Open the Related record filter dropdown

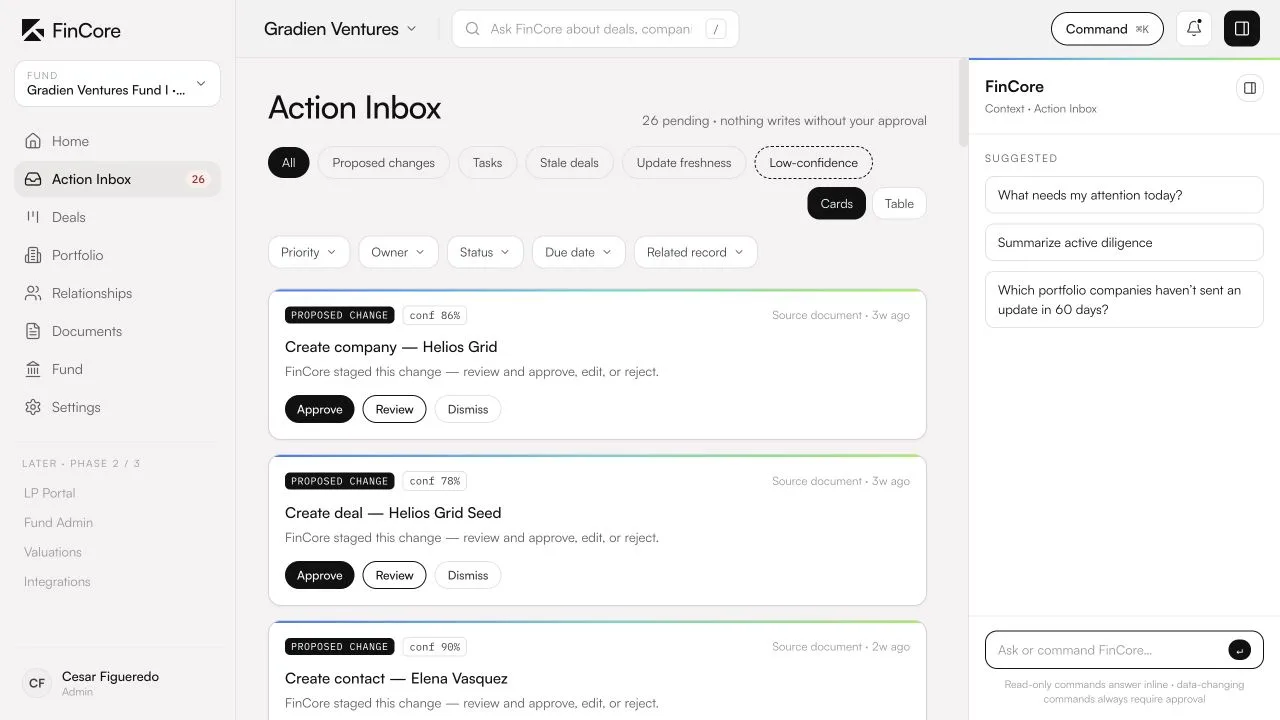click(x=695, y=252)
